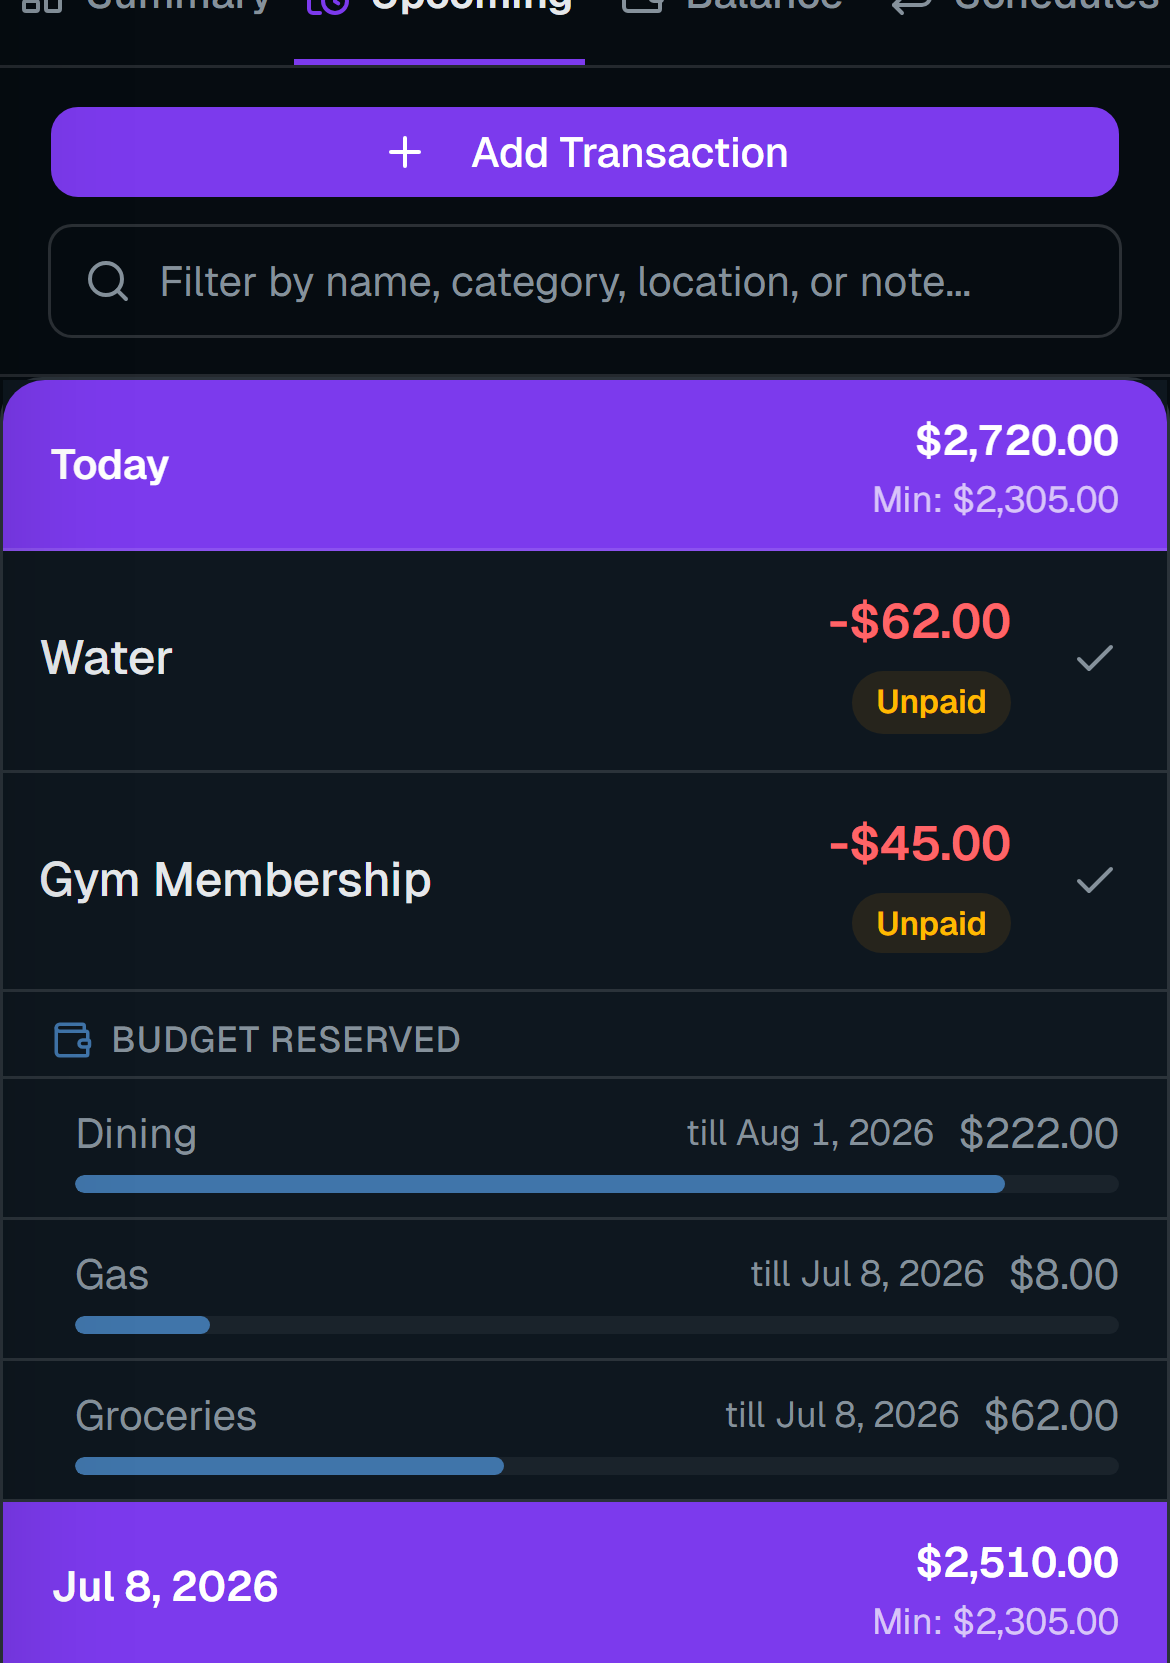Click the Budget Reserved wallet icon
Image resolution: width=1170 pixels, height=1663 pixels.
coord(72,1040)
